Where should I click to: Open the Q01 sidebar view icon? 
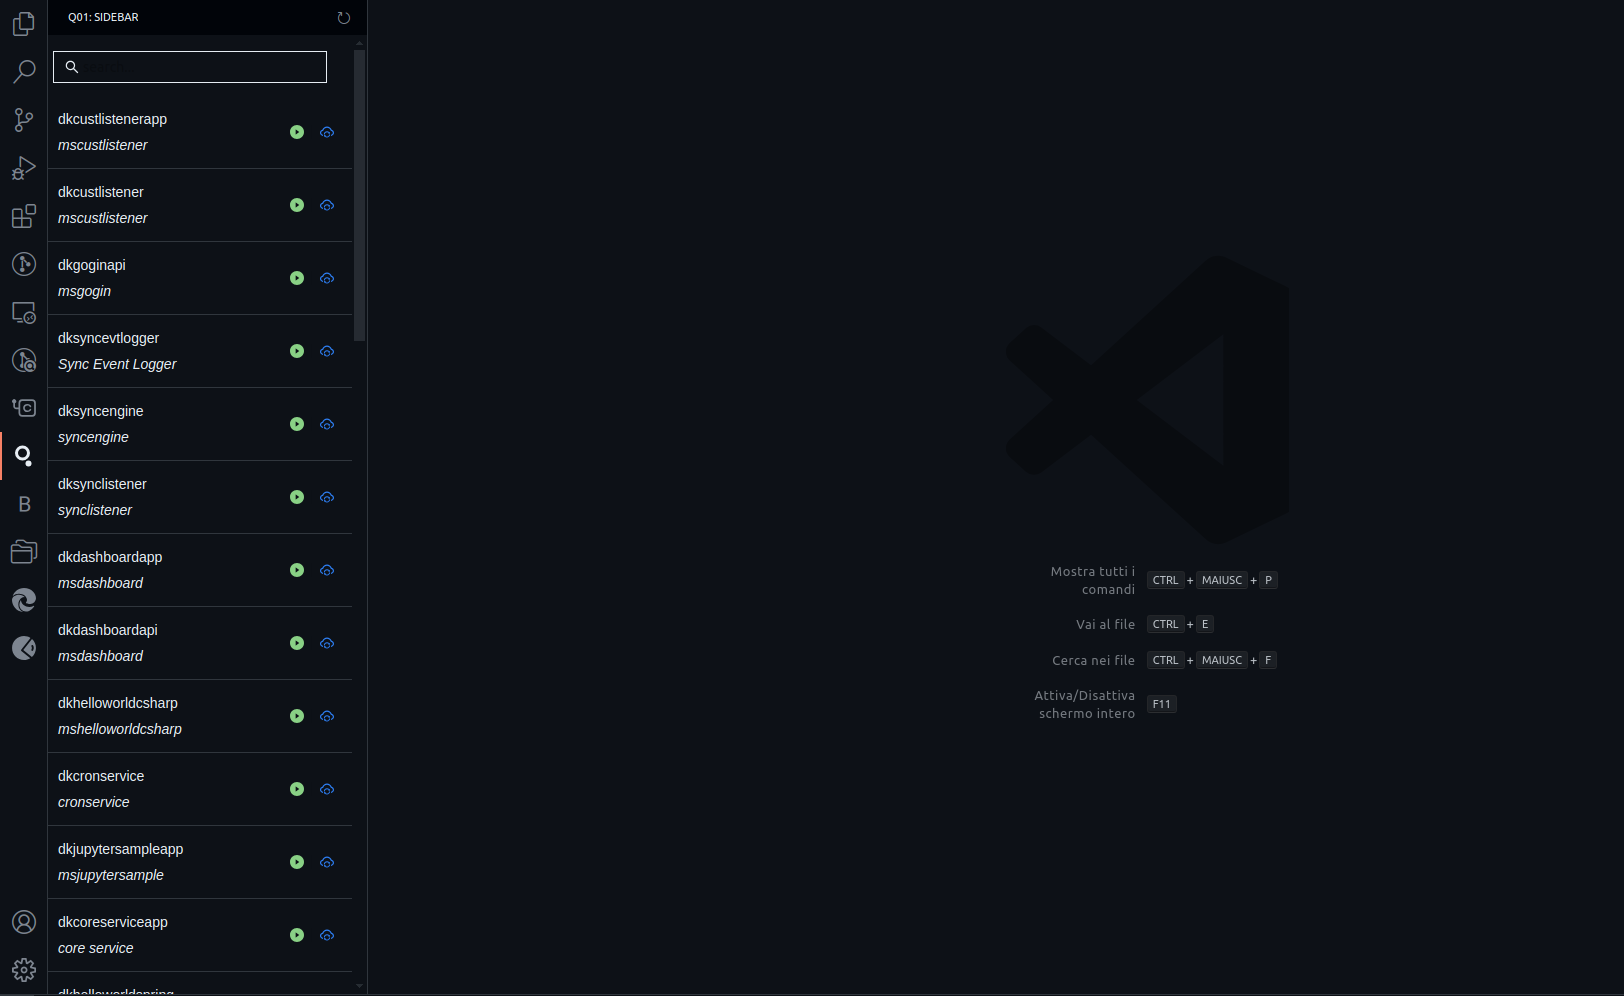coord(24,456)
